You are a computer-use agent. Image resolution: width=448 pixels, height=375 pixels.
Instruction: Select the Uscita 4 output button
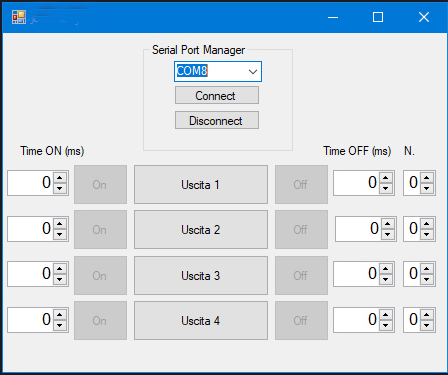click(x=201, y=320)
